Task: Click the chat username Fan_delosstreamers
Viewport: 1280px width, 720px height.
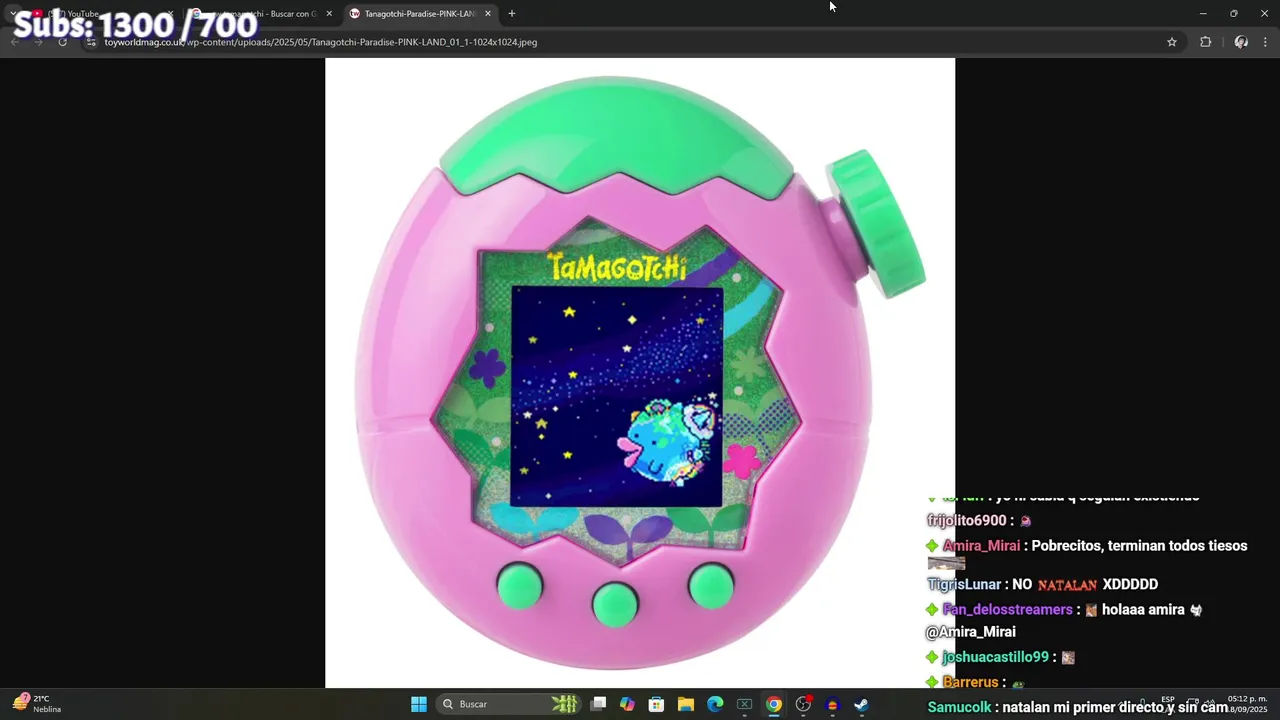Action: pyautogui.click(x=1007, y=610)
